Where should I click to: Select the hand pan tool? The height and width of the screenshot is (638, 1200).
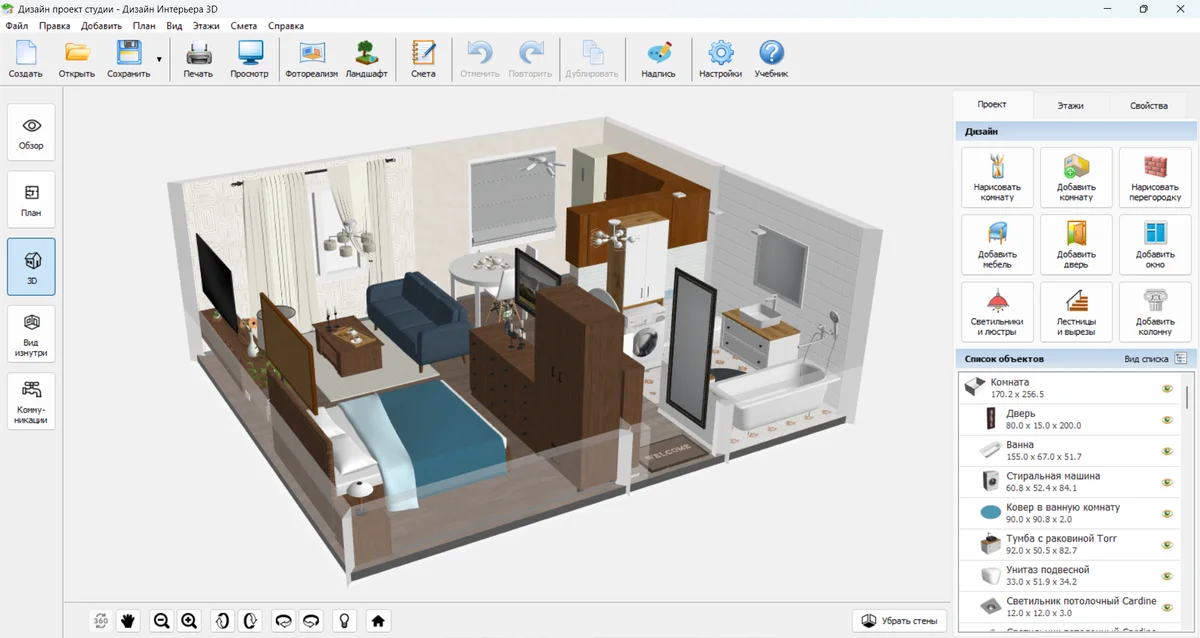coord(128,621)
